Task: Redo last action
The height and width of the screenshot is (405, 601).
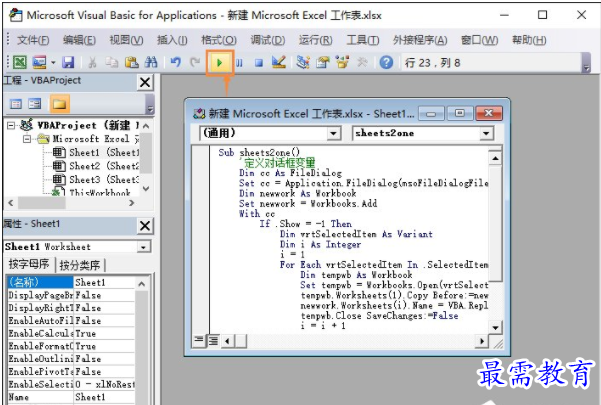Action: click(x=195, y=62)
